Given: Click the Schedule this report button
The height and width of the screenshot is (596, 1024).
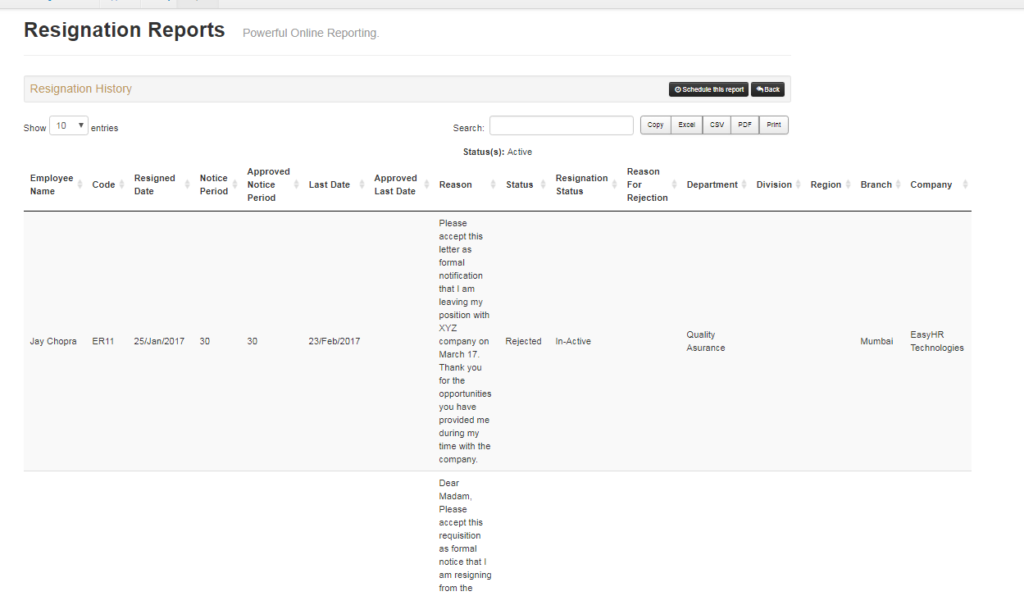Looking at the screenshot, I should point(708,89).
